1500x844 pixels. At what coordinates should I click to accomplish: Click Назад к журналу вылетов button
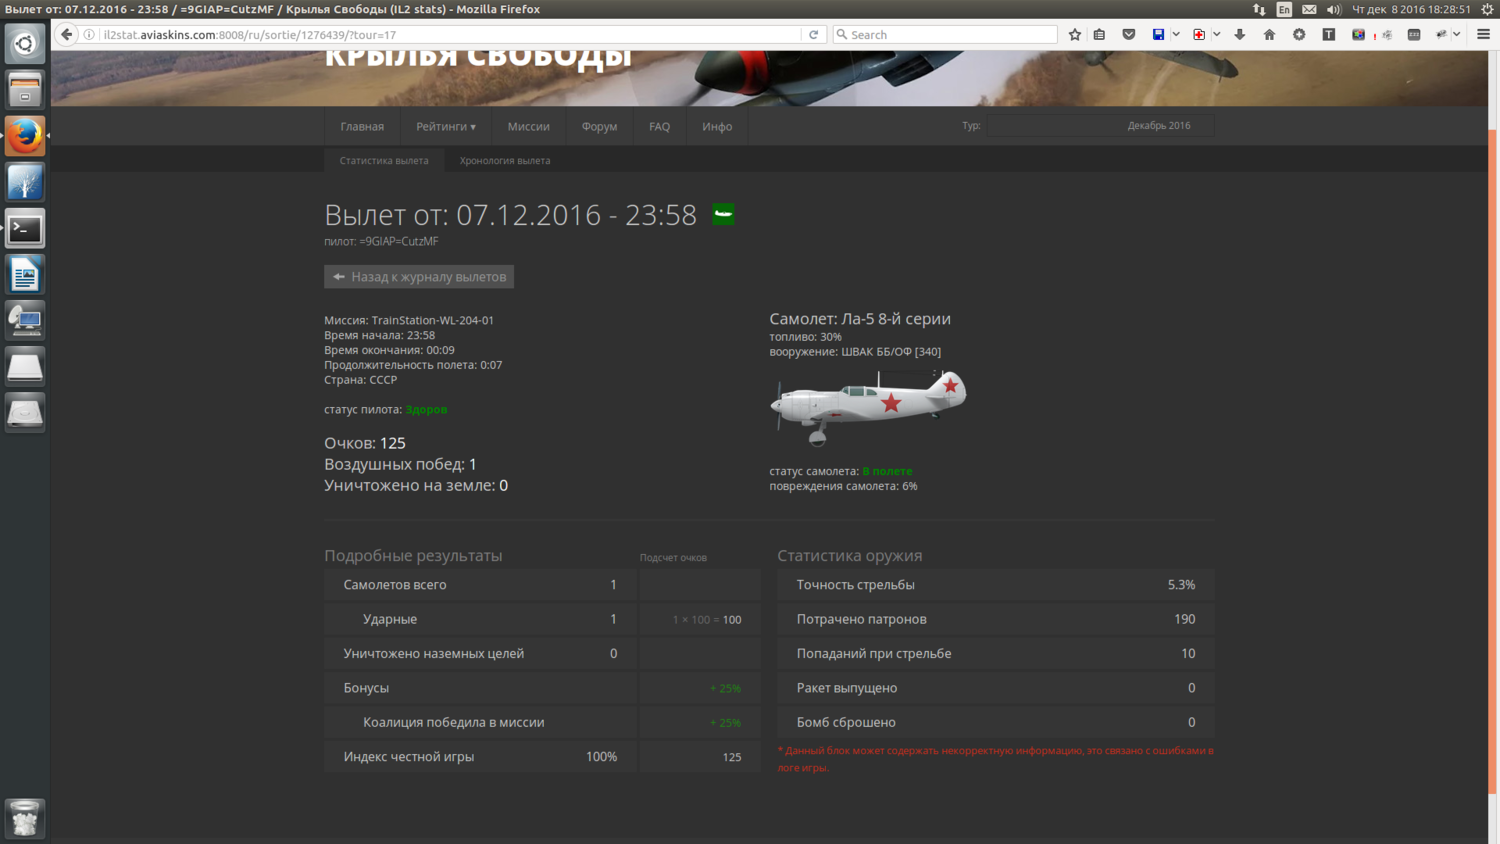click(x=419, y=277)
